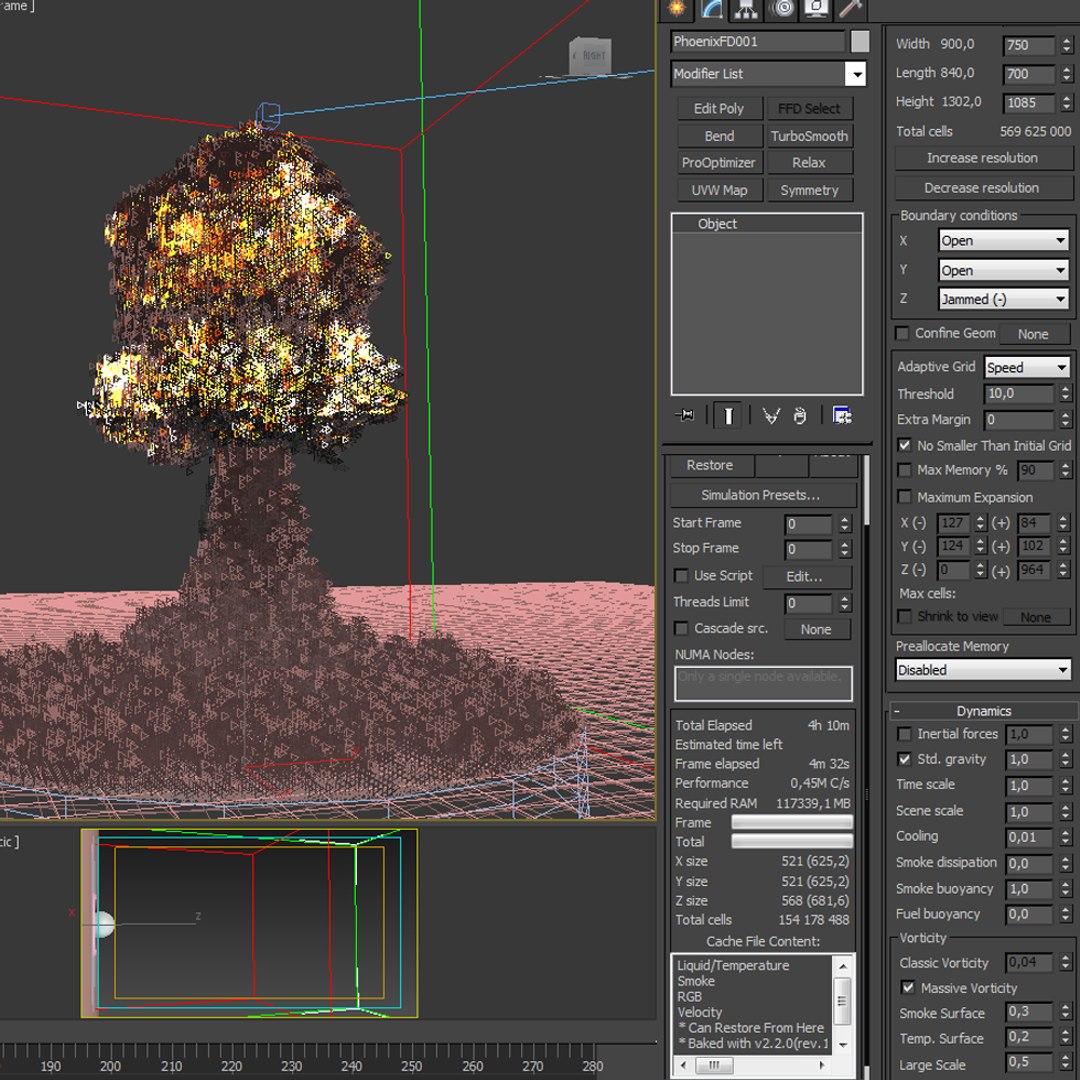The image size is (1080, 1080).
Task: Click the UVW Map button
Action: (719, 190)
